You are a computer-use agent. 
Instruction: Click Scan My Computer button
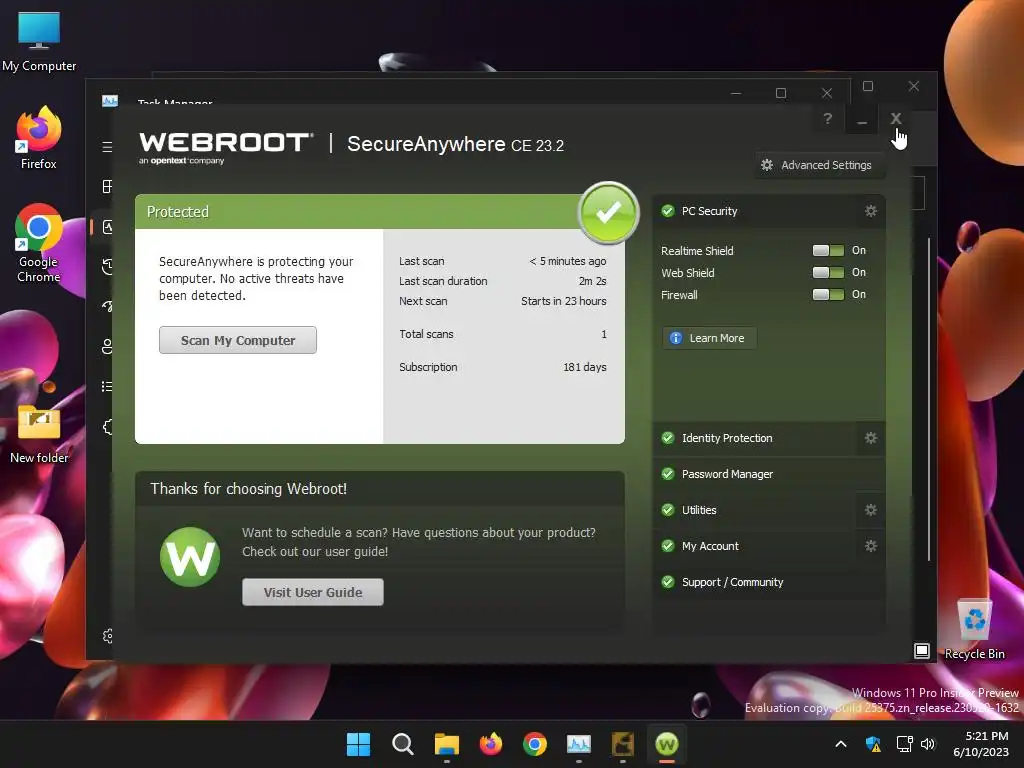(x=238, y=340)
